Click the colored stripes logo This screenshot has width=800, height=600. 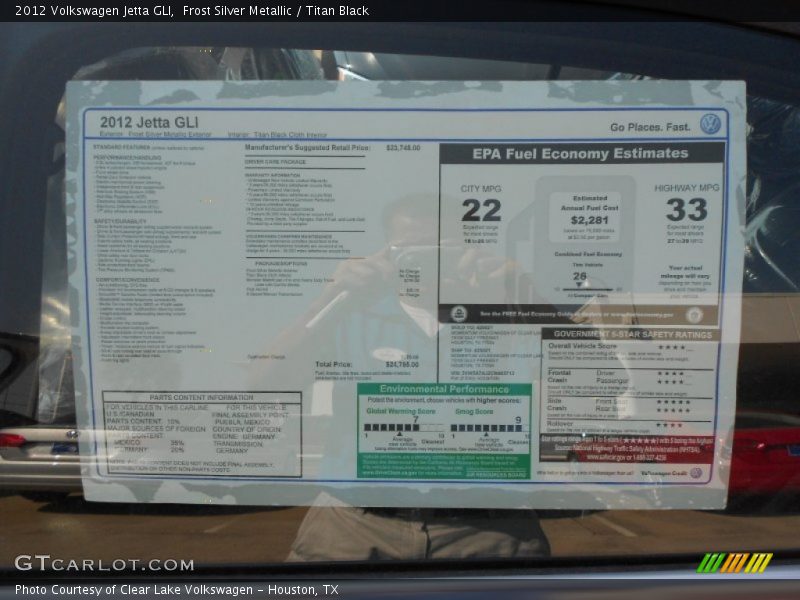click(x=735, y=563)
